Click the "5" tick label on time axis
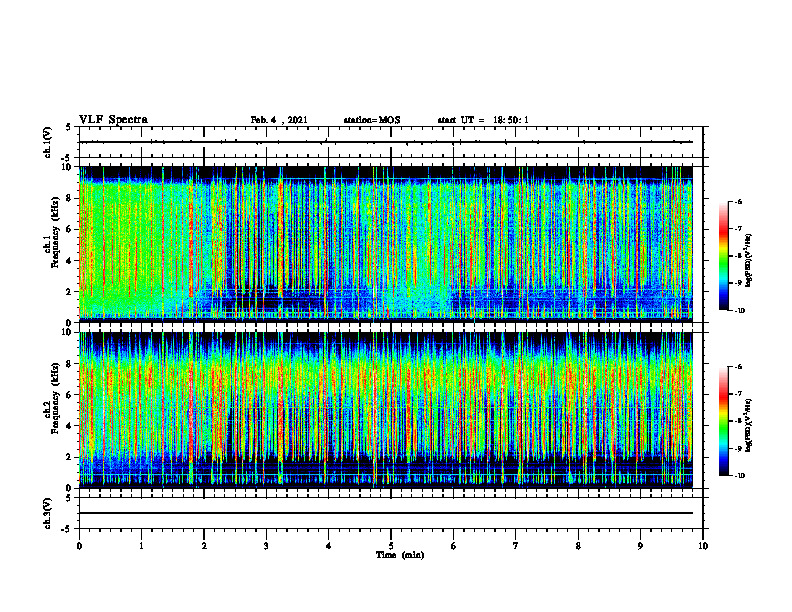The image size is (792, 612). click(x=391, y=546)
